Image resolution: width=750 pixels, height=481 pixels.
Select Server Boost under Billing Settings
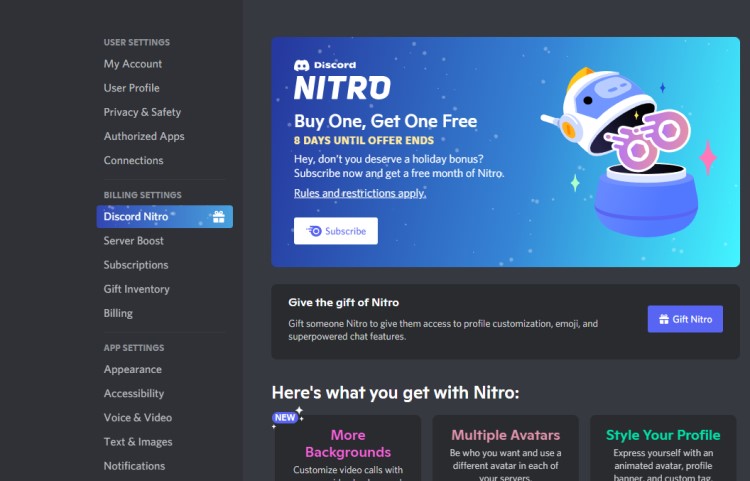click(133, 241)
